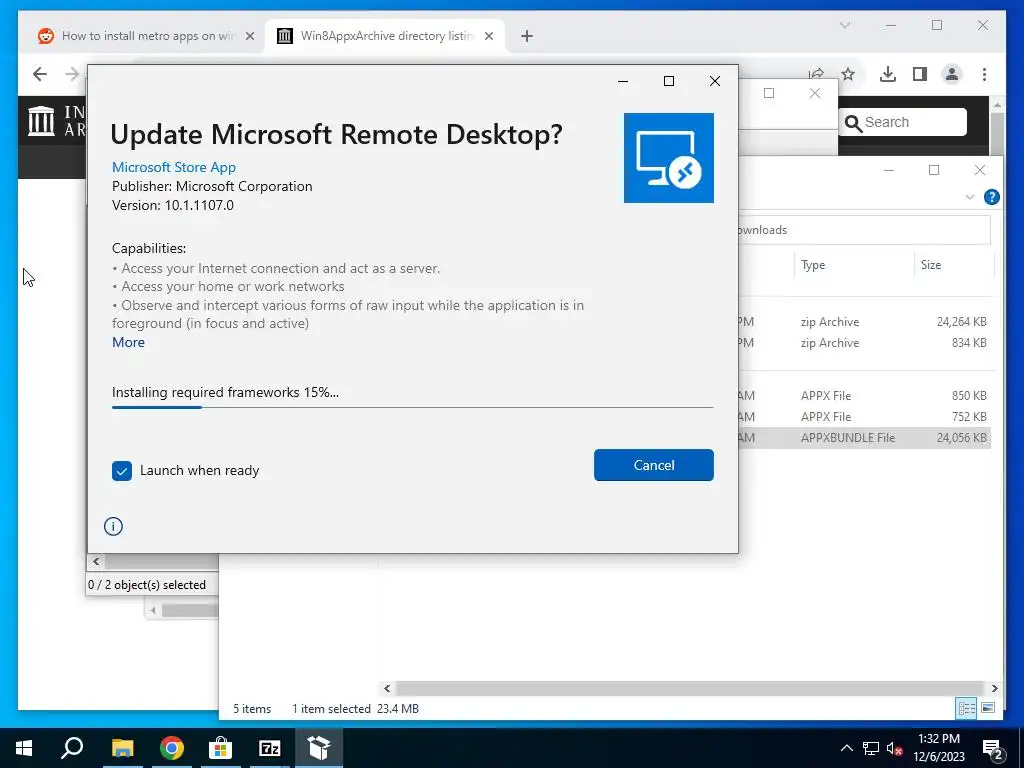Click the Downloads address bar in Explorer

[x=864, y=230]
